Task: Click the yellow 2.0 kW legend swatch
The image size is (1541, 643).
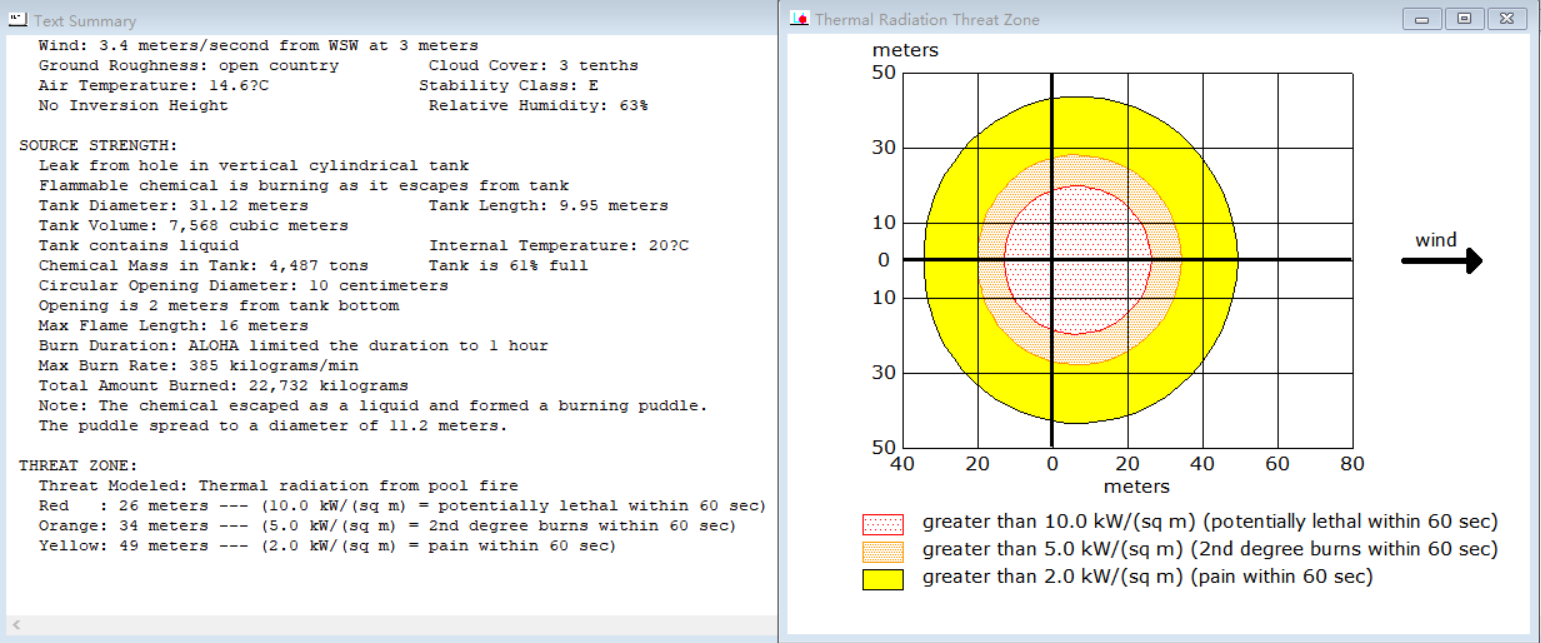Action: [883, 579]
